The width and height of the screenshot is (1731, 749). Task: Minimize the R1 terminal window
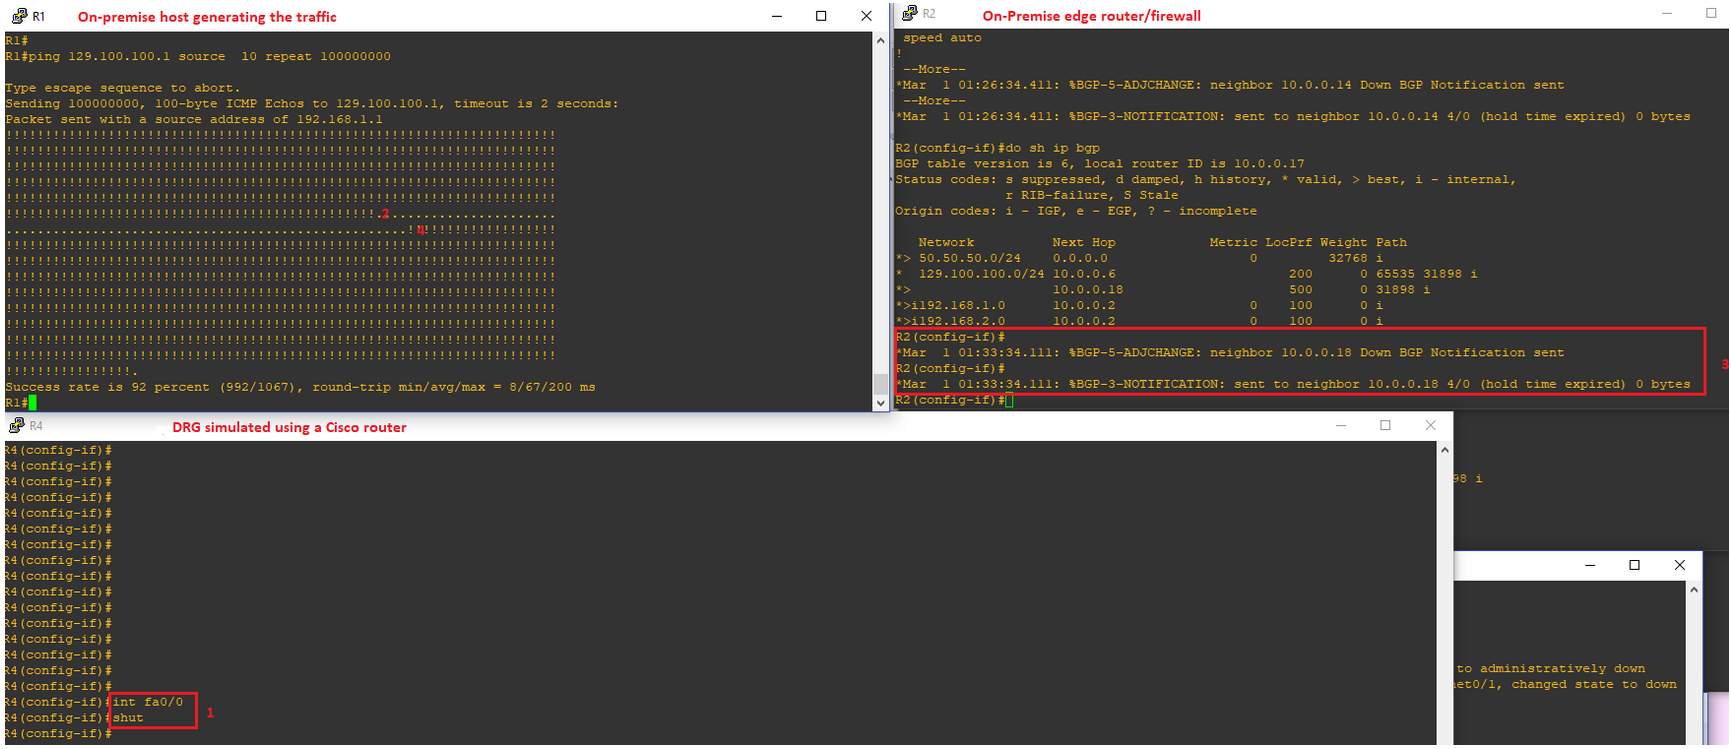click(x=777, y=16)
